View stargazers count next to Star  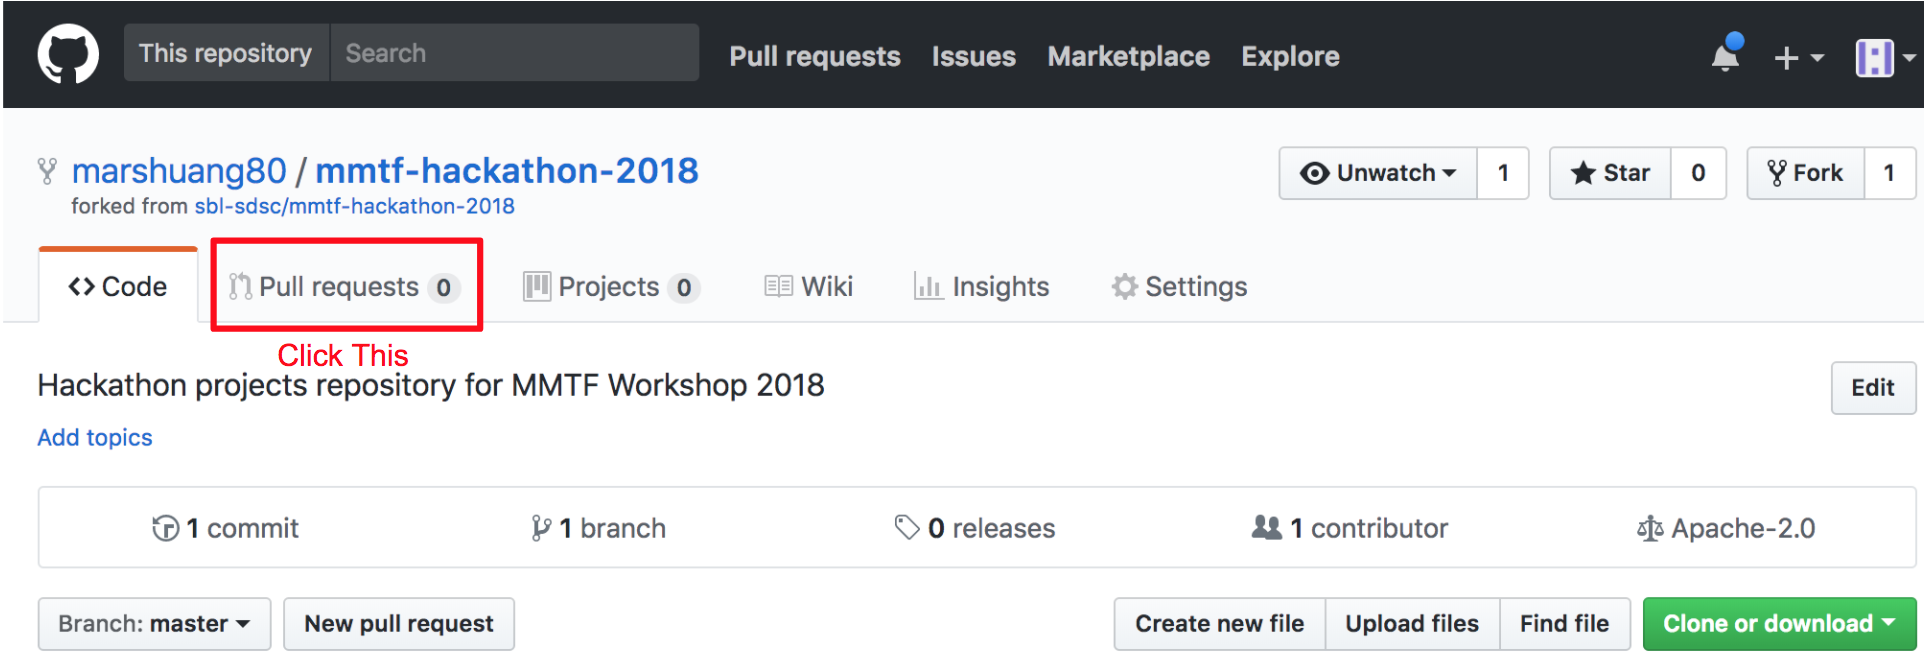pyautogui.click(x=1698, y=173)
